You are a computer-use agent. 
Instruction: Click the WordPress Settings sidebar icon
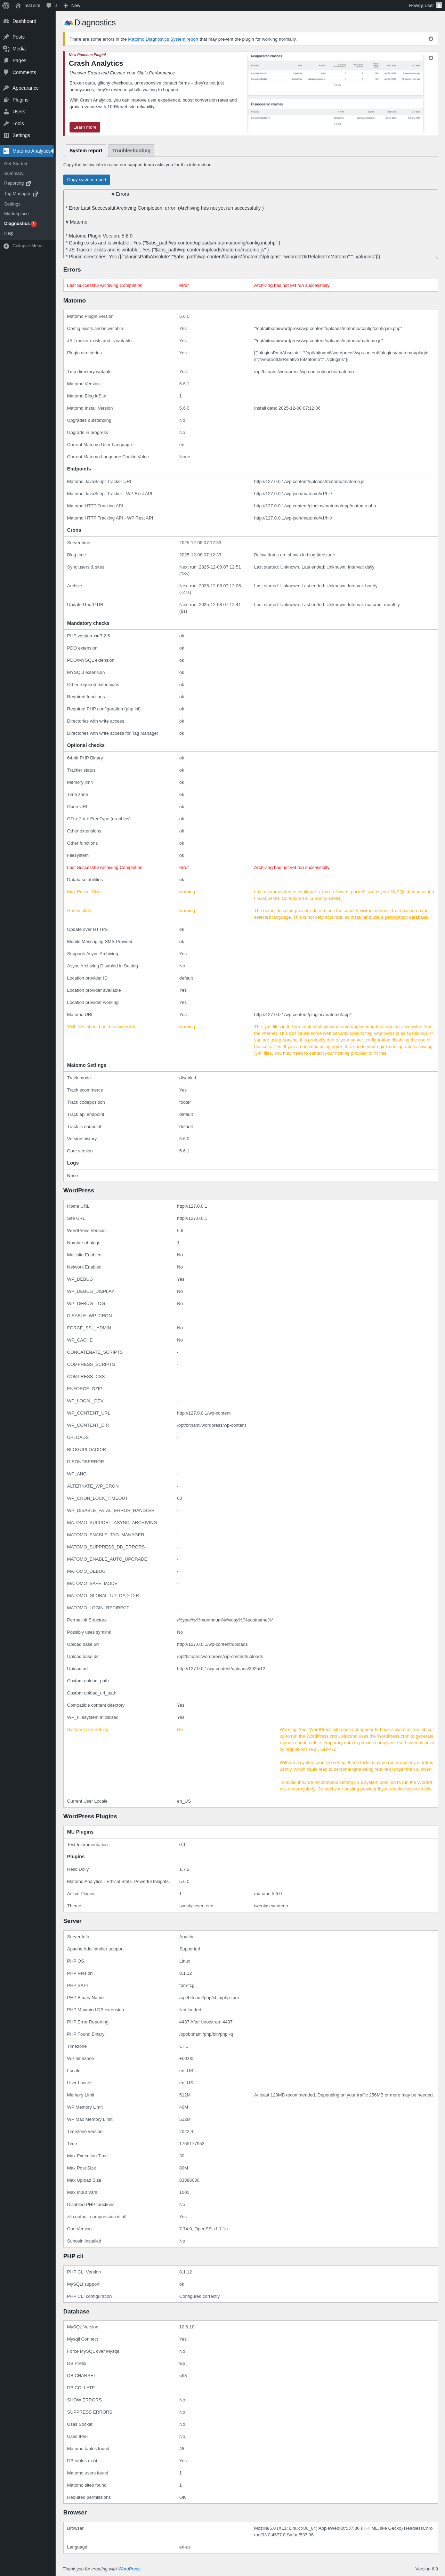coord(6,135)
